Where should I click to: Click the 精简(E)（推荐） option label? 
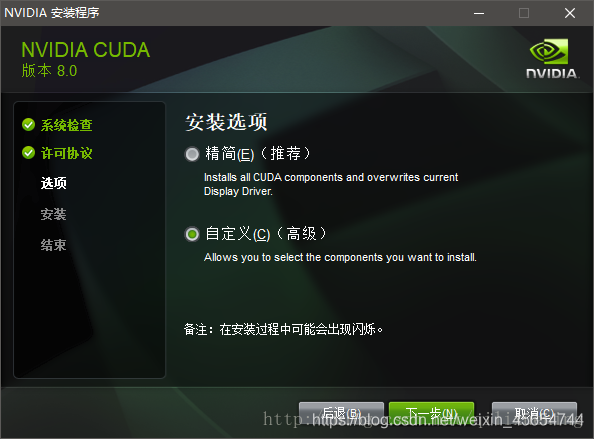point(258,154)
